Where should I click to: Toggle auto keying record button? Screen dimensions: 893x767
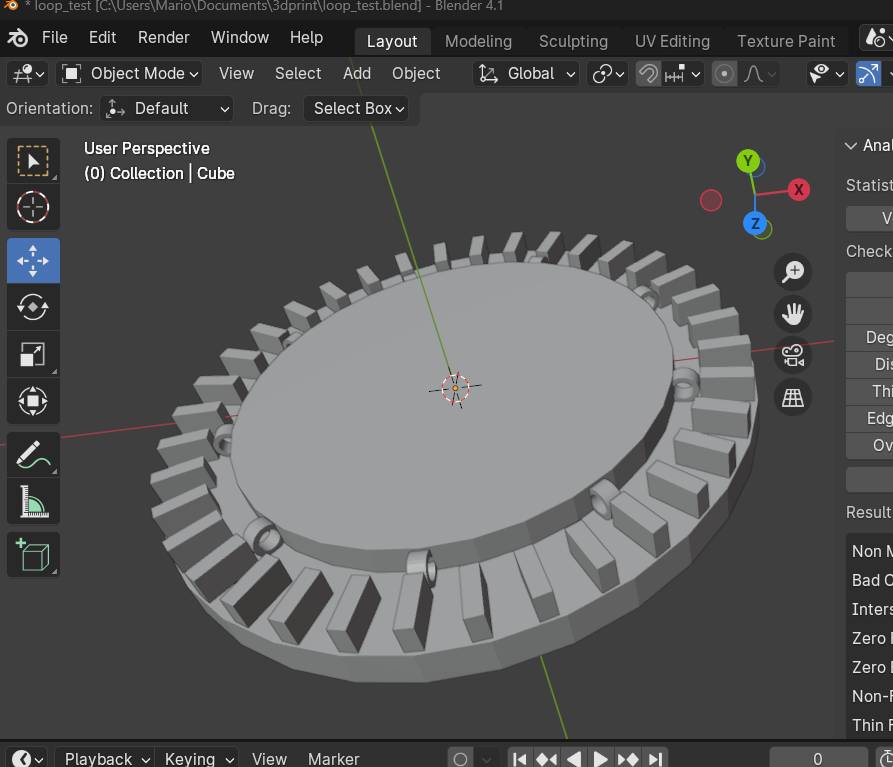[460, 758]
